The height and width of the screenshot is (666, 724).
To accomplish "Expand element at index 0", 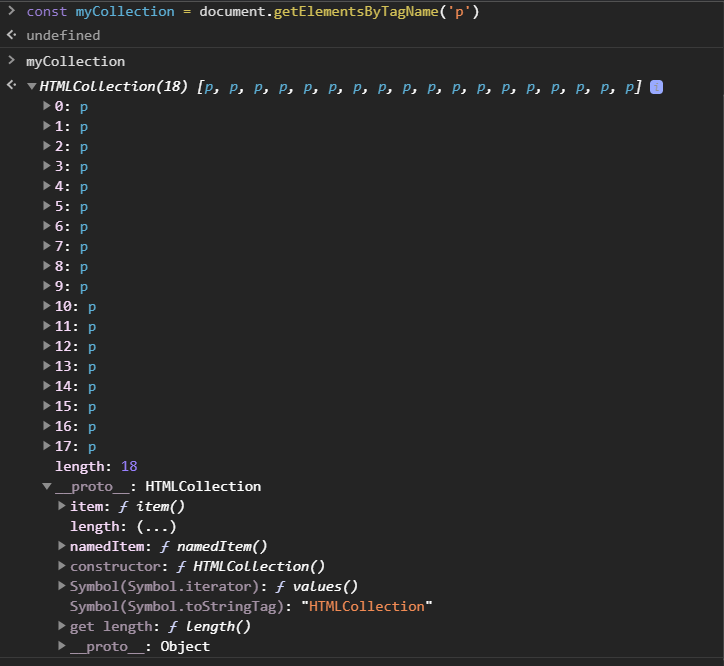I will (x=47, y=106).
